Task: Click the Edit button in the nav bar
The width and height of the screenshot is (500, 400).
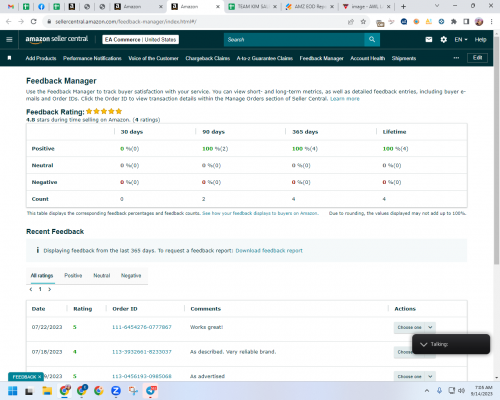Action: [x=477, y=58]
